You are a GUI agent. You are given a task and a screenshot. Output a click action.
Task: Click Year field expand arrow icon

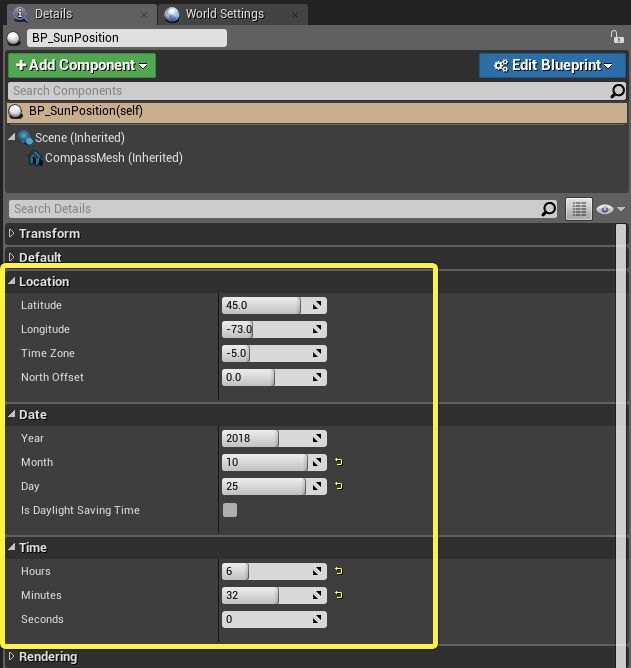(317, 438)
